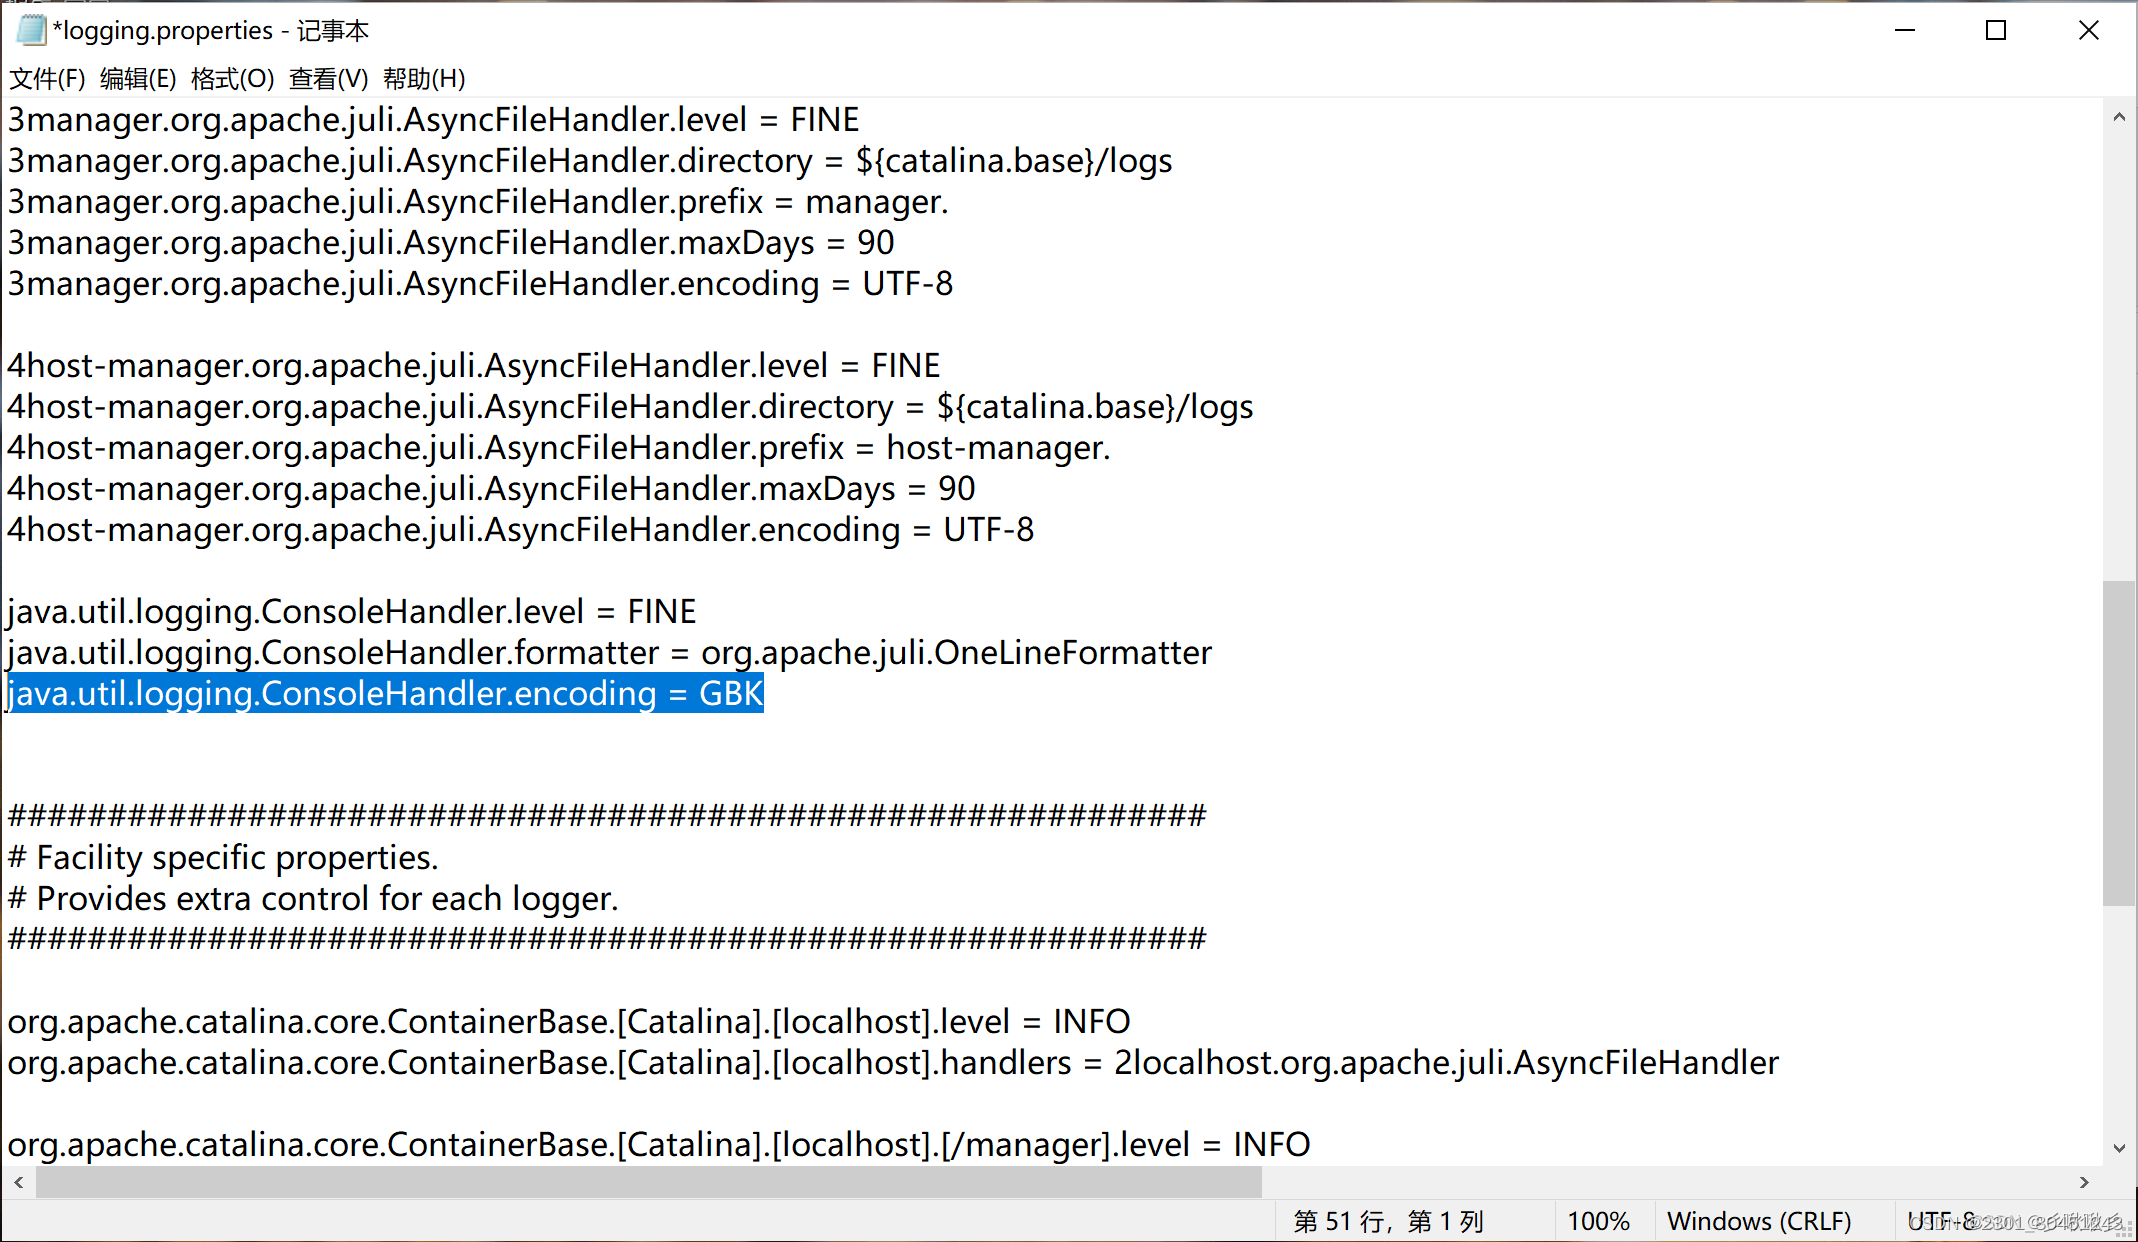Click the horizontal scrollbar right arrow

coord(2085,1182)
